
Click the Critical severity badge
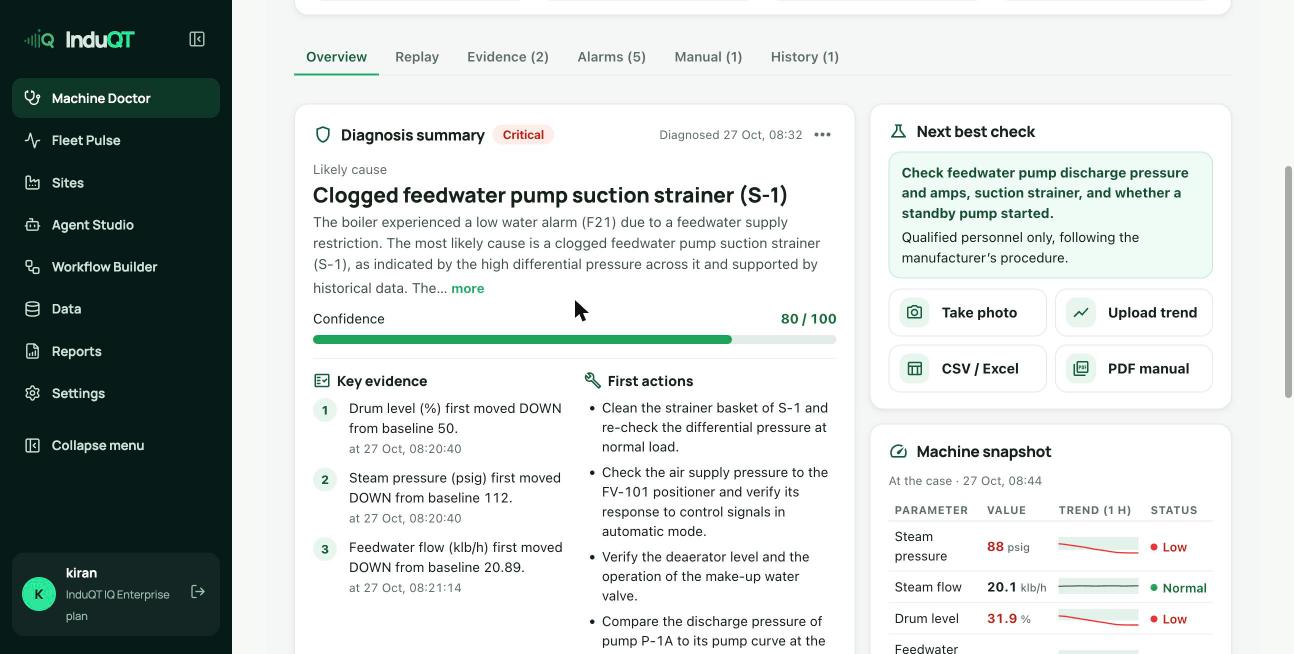coord(523,135)
